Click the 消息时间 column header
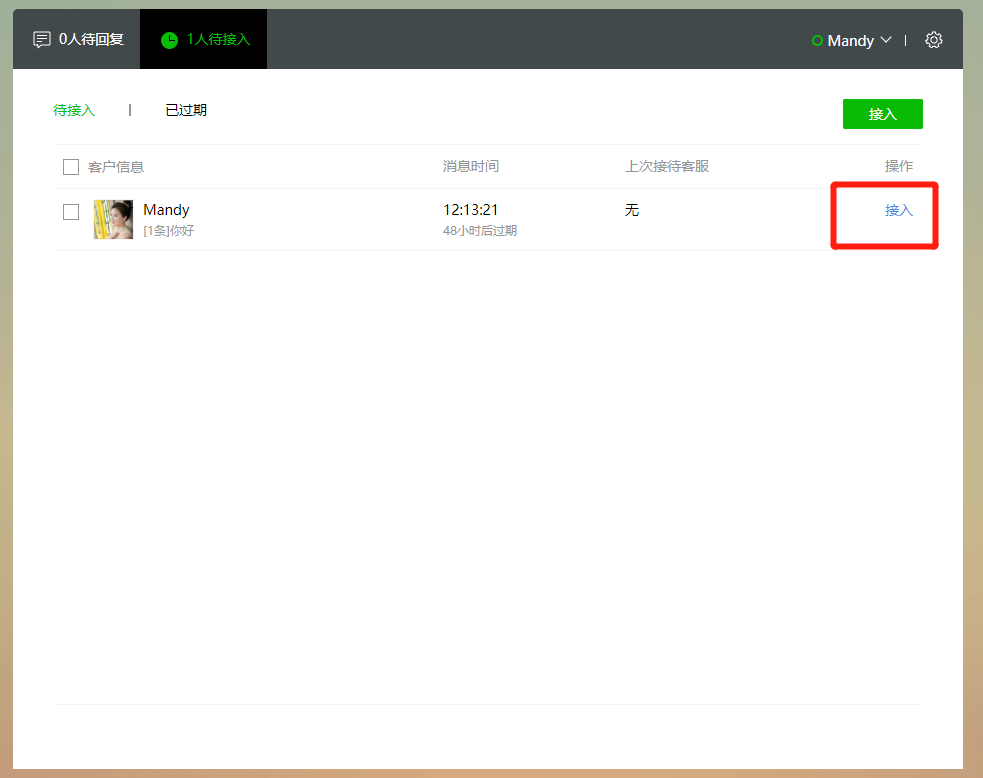 pyautogui.click(x=471, y=166)
